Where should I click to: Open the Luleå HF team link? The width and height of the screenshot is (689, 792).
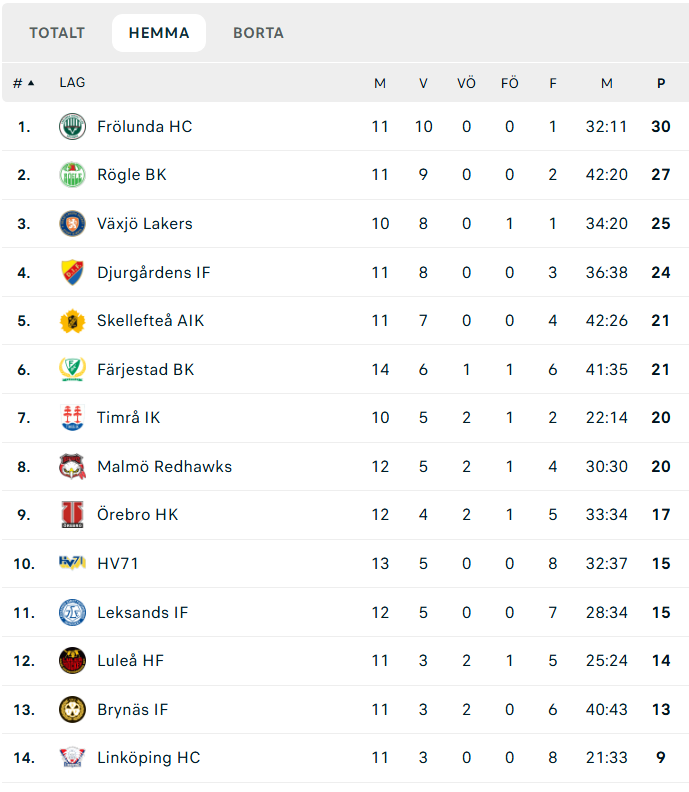(x=130, y=661)
